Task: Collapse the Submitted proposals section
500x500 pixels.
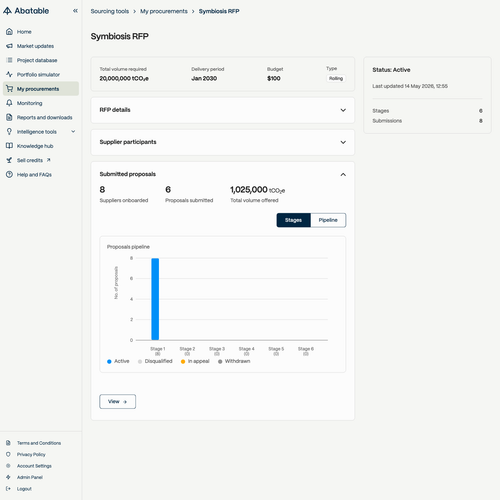Action: [x=343, y=174]
